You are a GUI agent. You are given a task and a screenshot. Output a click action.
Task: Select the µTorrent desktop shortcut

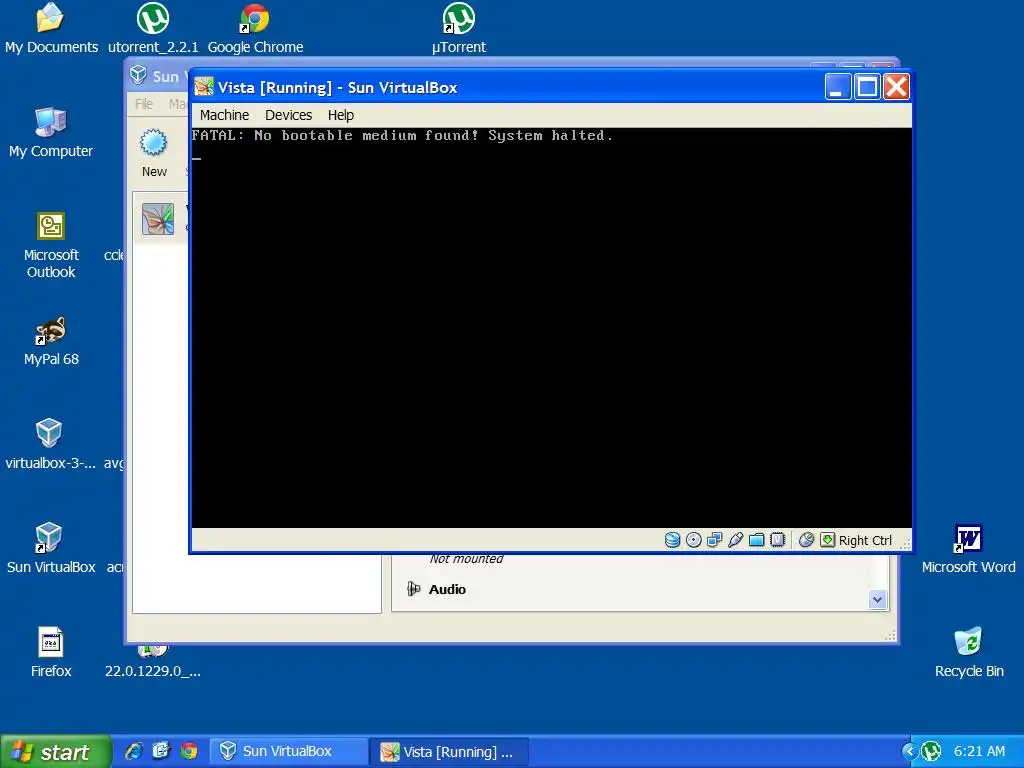pos(459,29)
